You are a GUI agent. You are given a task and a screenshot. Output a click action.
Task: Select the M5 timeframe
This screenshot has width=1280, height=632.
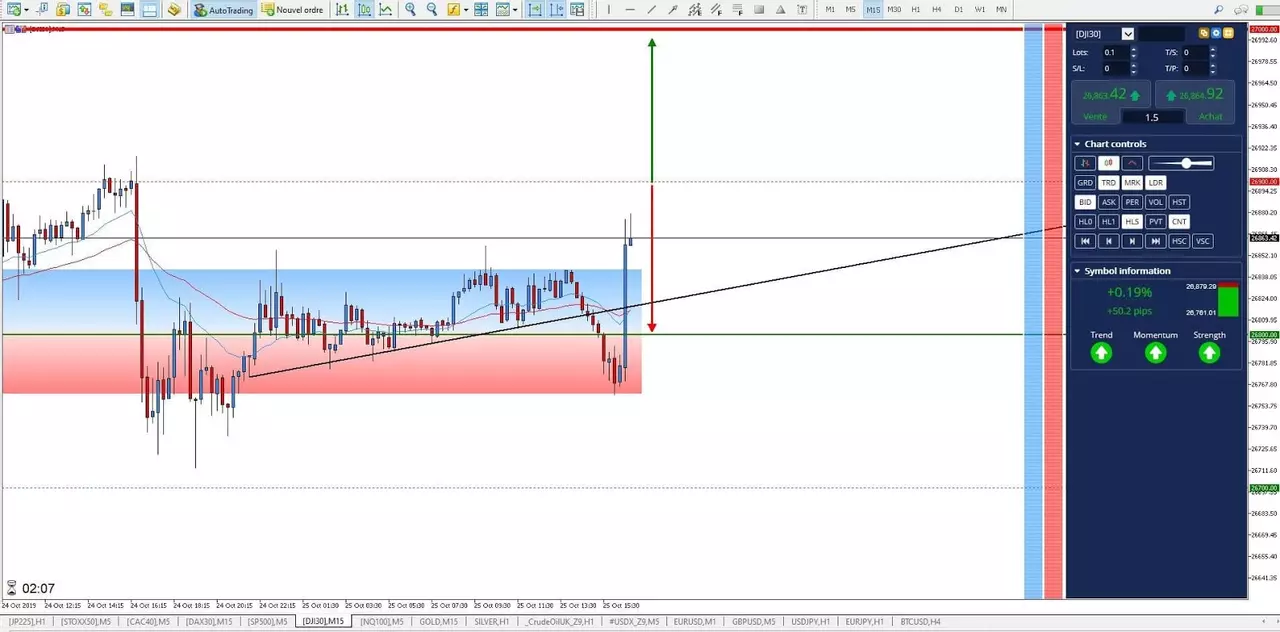pos(850,9)
